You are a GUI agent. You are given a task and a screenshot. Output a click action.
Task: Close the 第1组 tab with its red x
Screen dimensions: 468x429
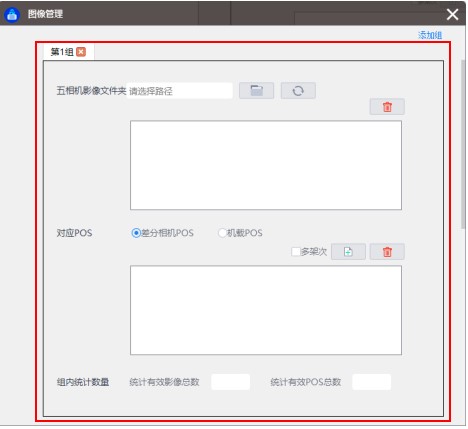(x=81, y=52)
